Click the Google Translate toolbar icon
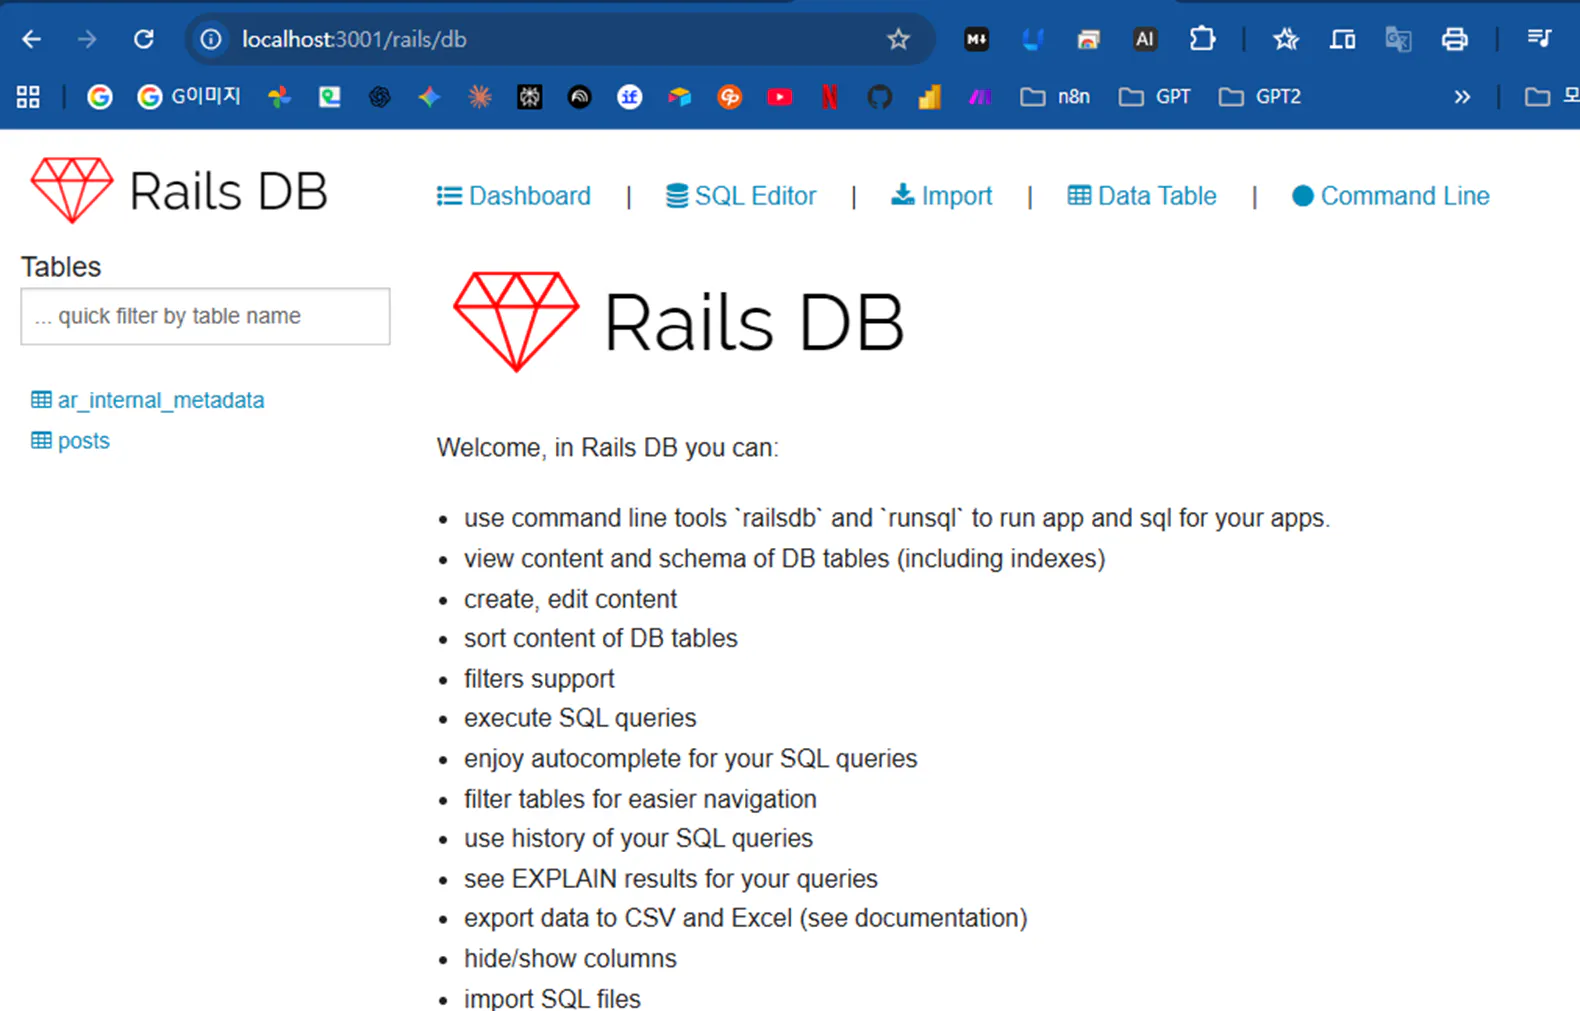 (x=1398, y=39)
